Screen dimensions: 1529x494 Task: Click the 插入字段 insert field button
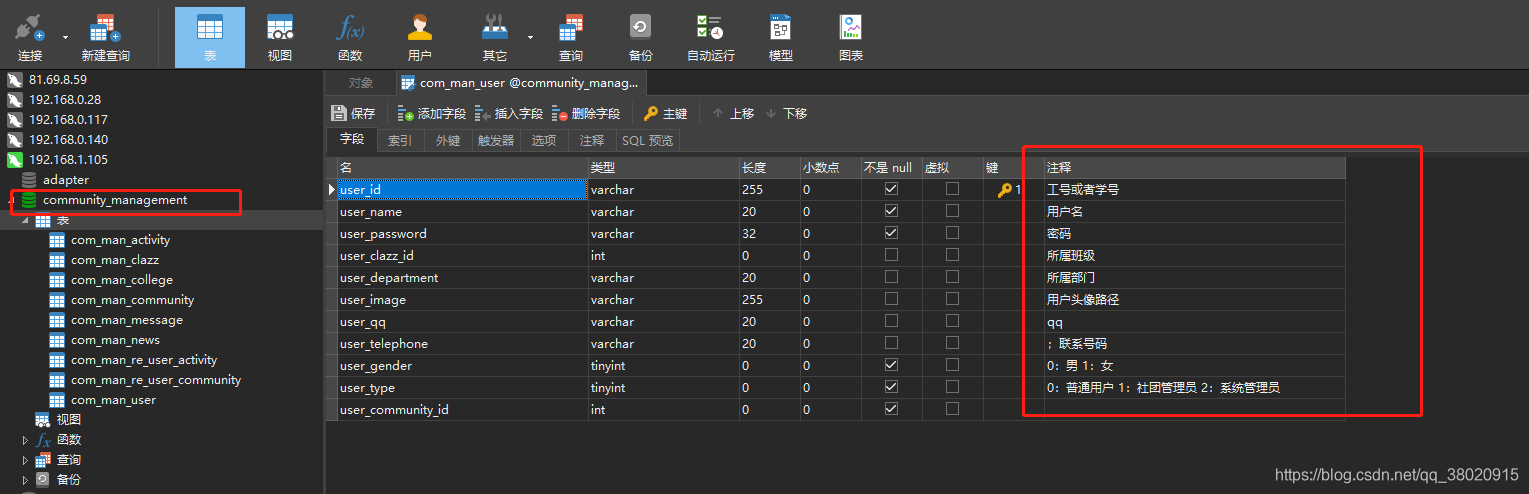point(509,113)
